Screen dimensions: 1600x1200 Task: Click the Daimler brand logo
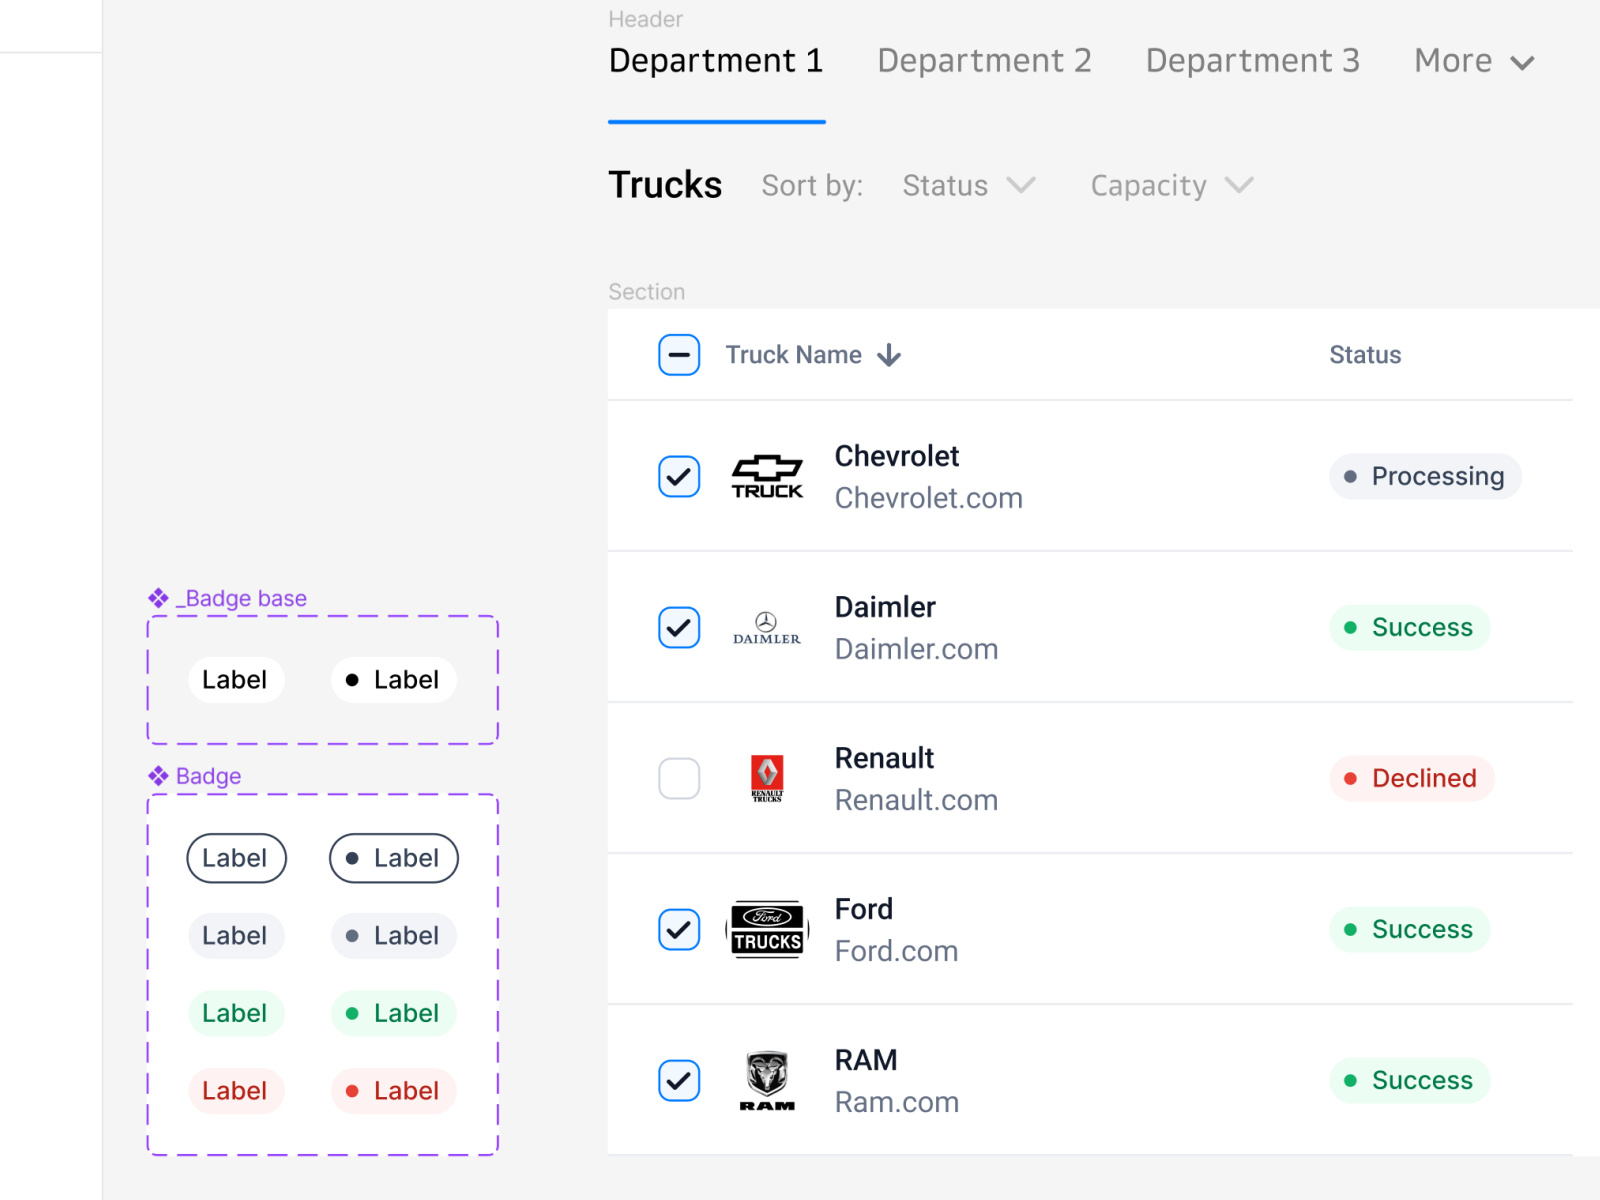click(766, 627)
